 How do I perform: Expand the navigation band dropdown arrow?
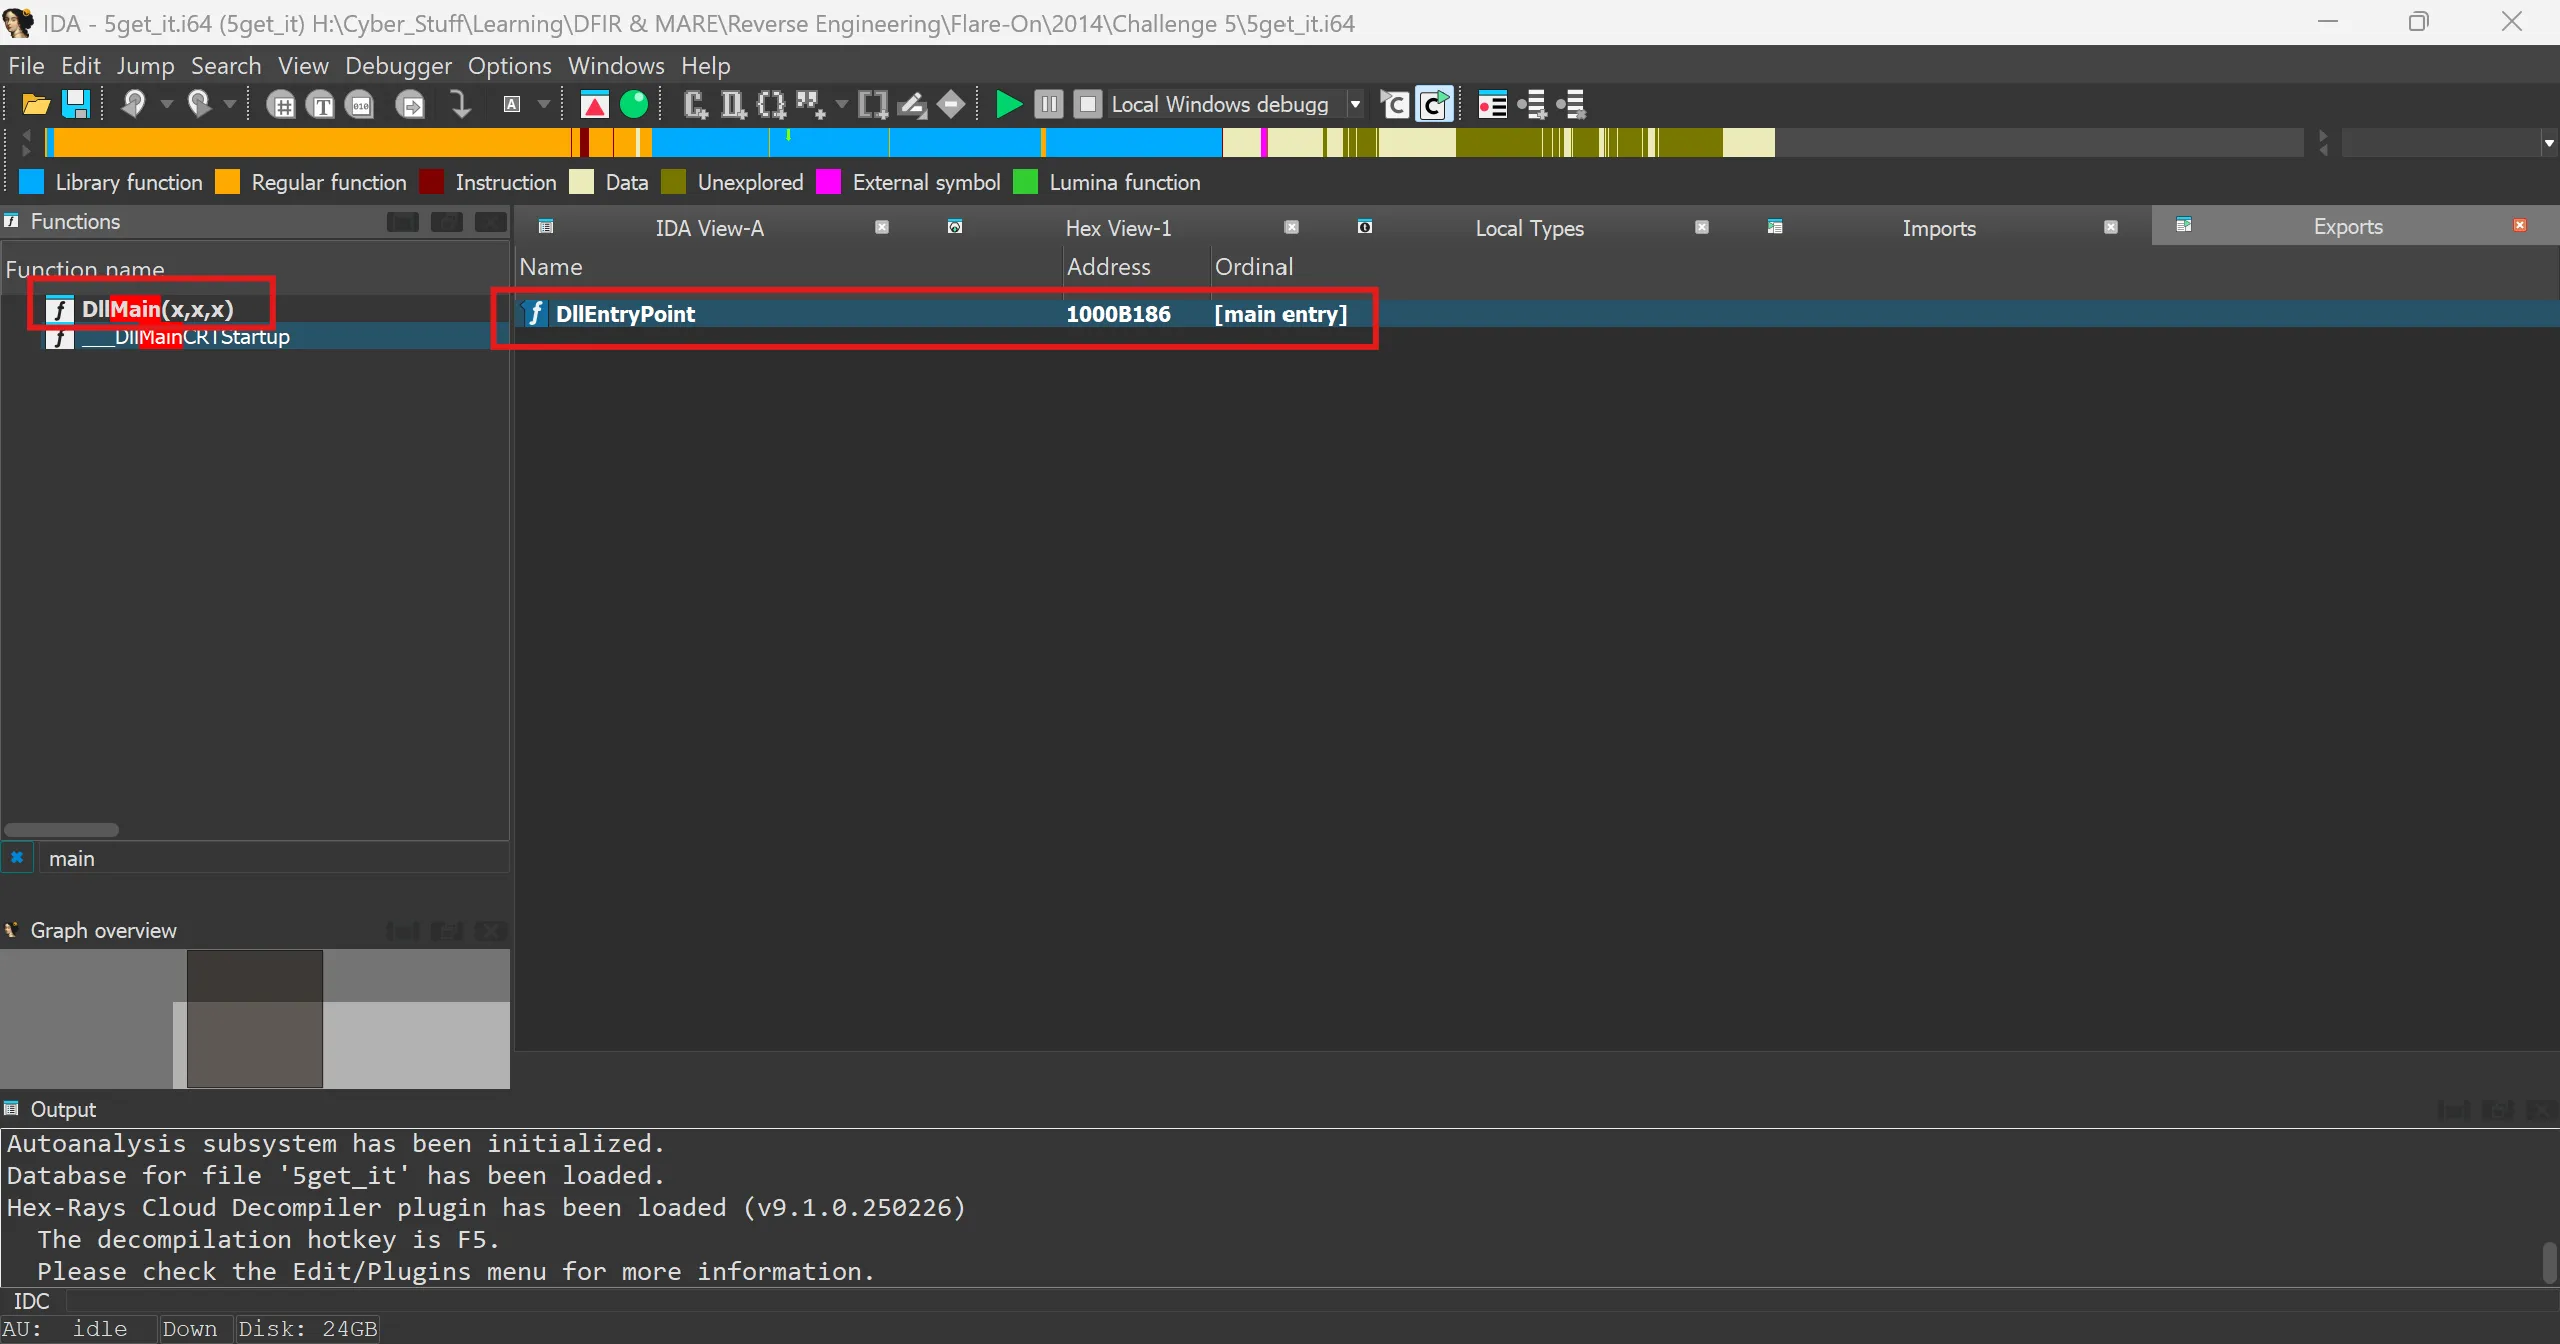[2548, 143]
